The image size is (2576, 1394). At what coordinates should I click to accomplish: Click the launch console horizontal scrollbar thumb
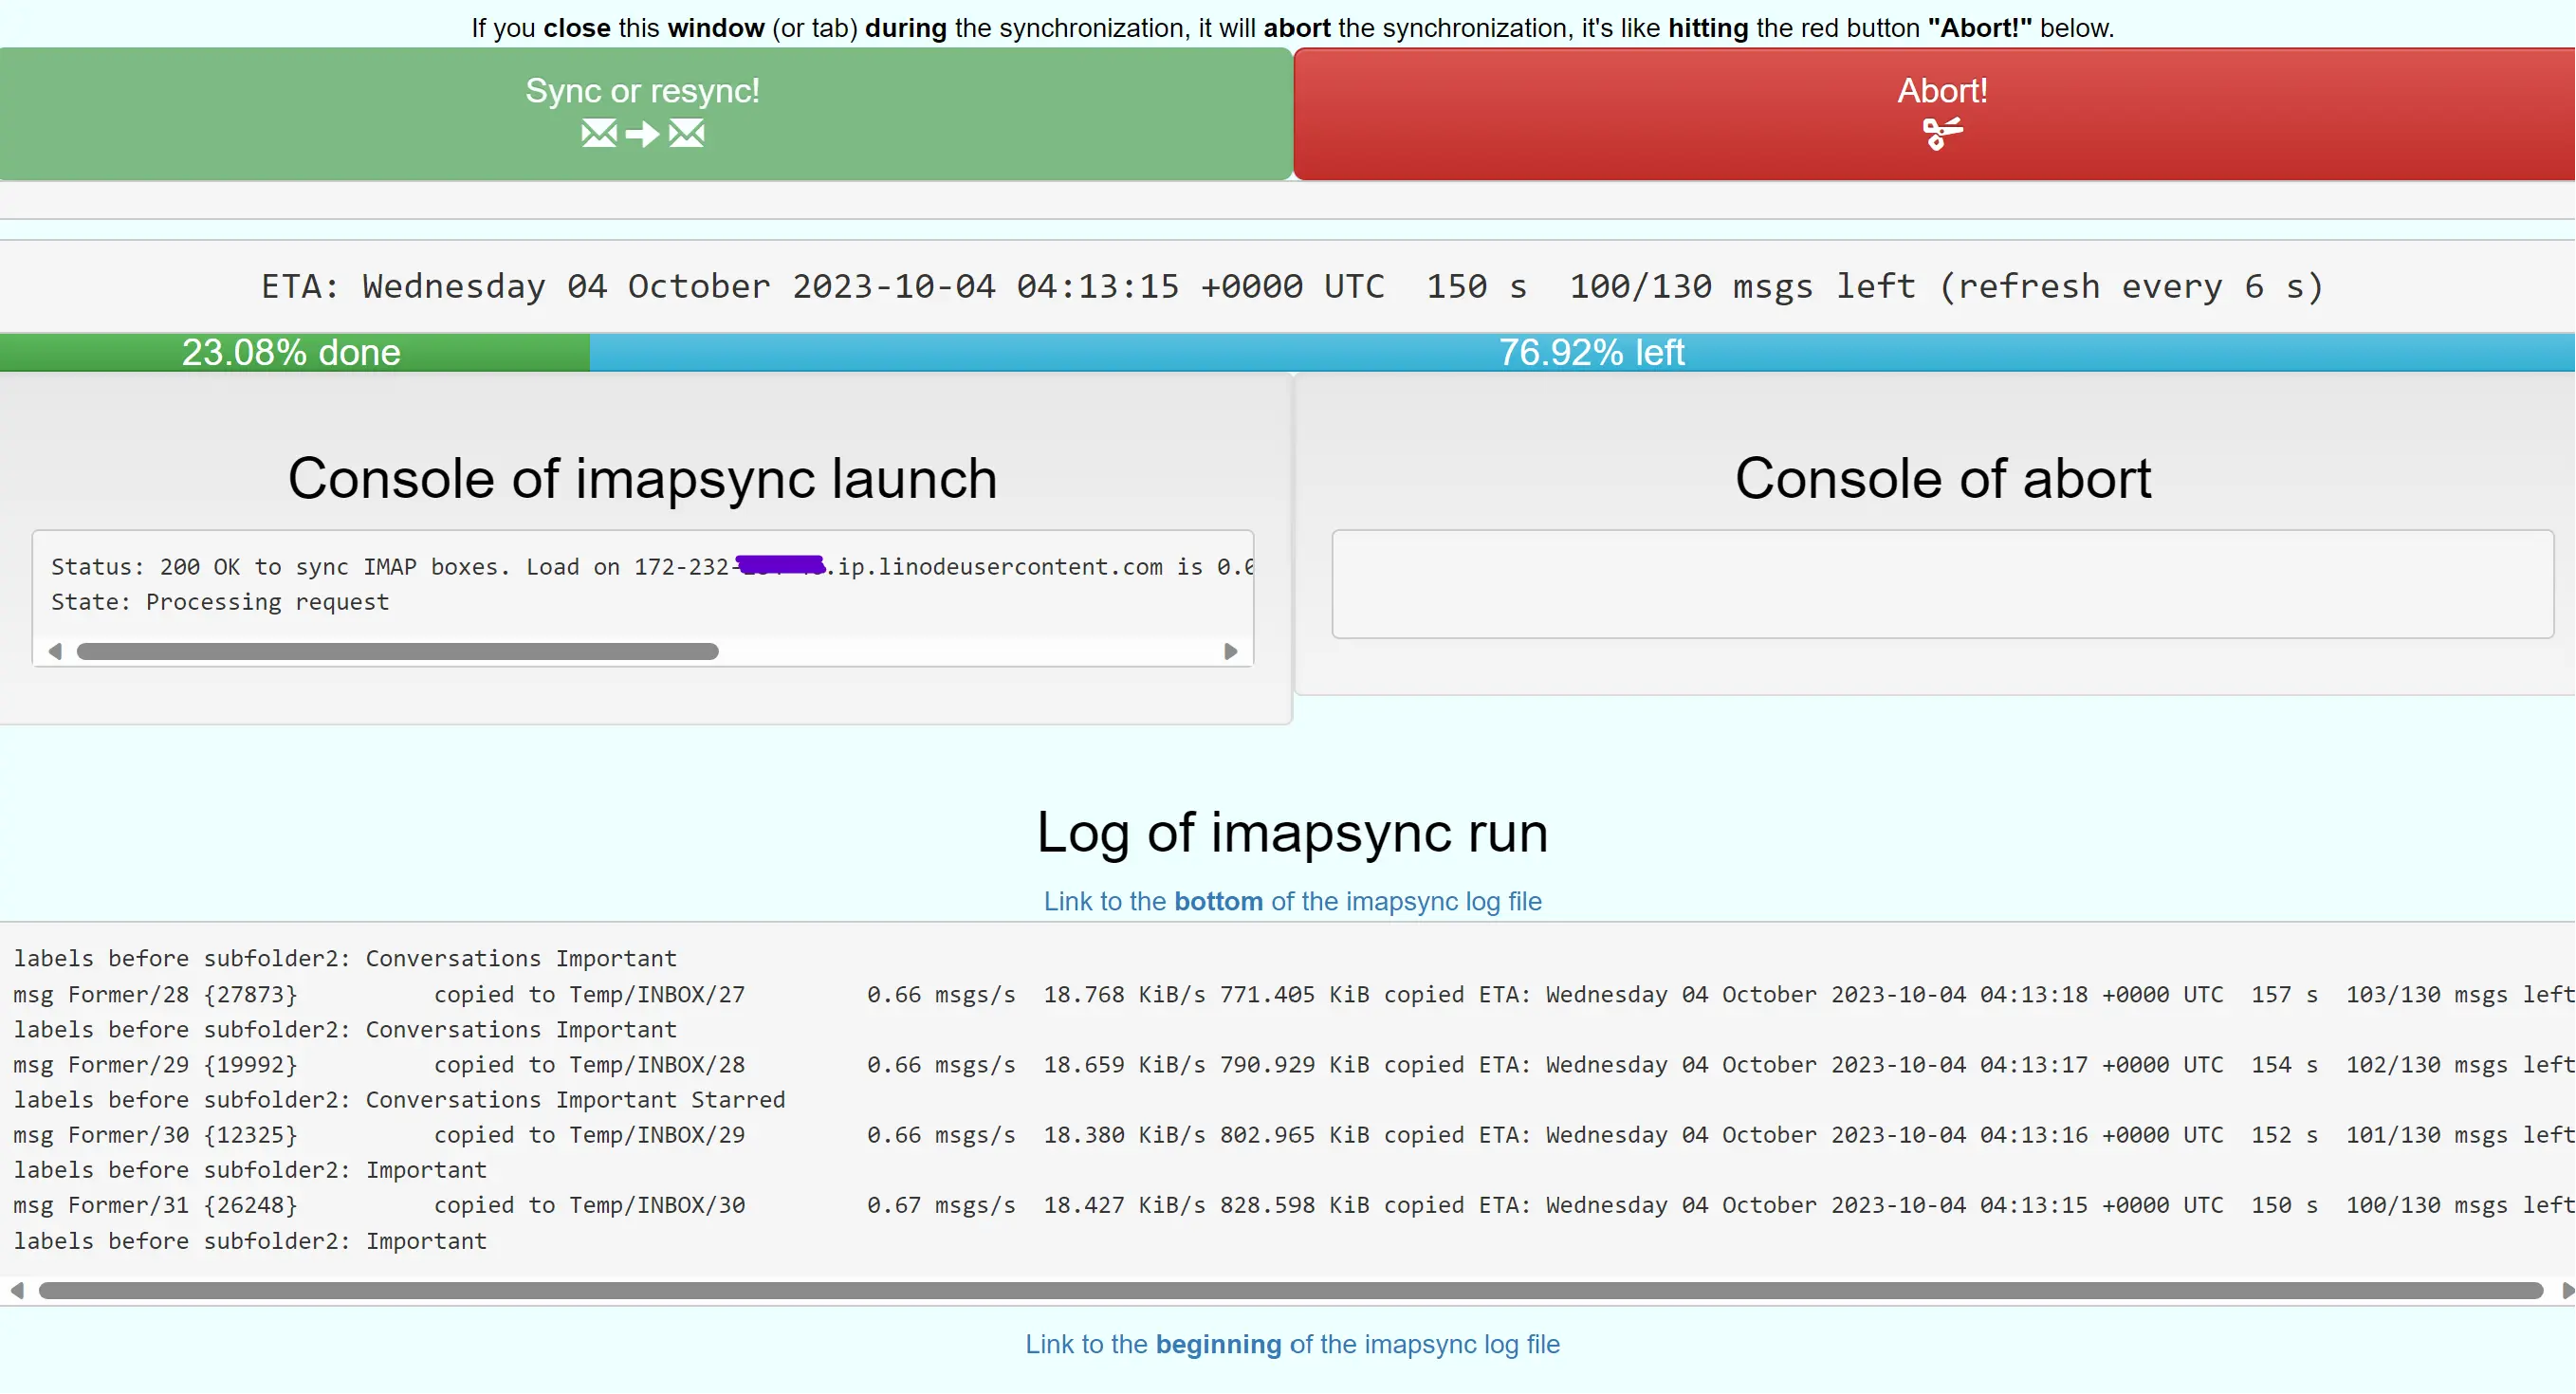(x=398, y=652)
